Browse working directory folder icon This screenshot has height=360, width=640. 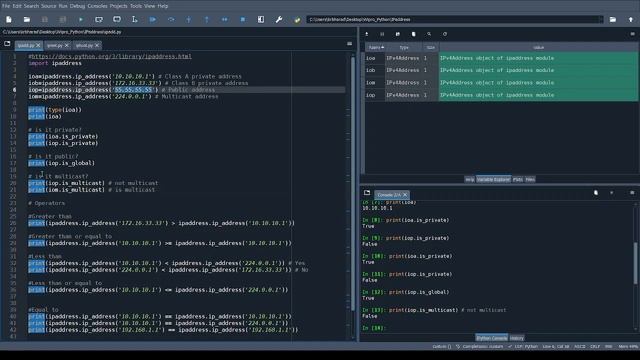click(613, 20)
